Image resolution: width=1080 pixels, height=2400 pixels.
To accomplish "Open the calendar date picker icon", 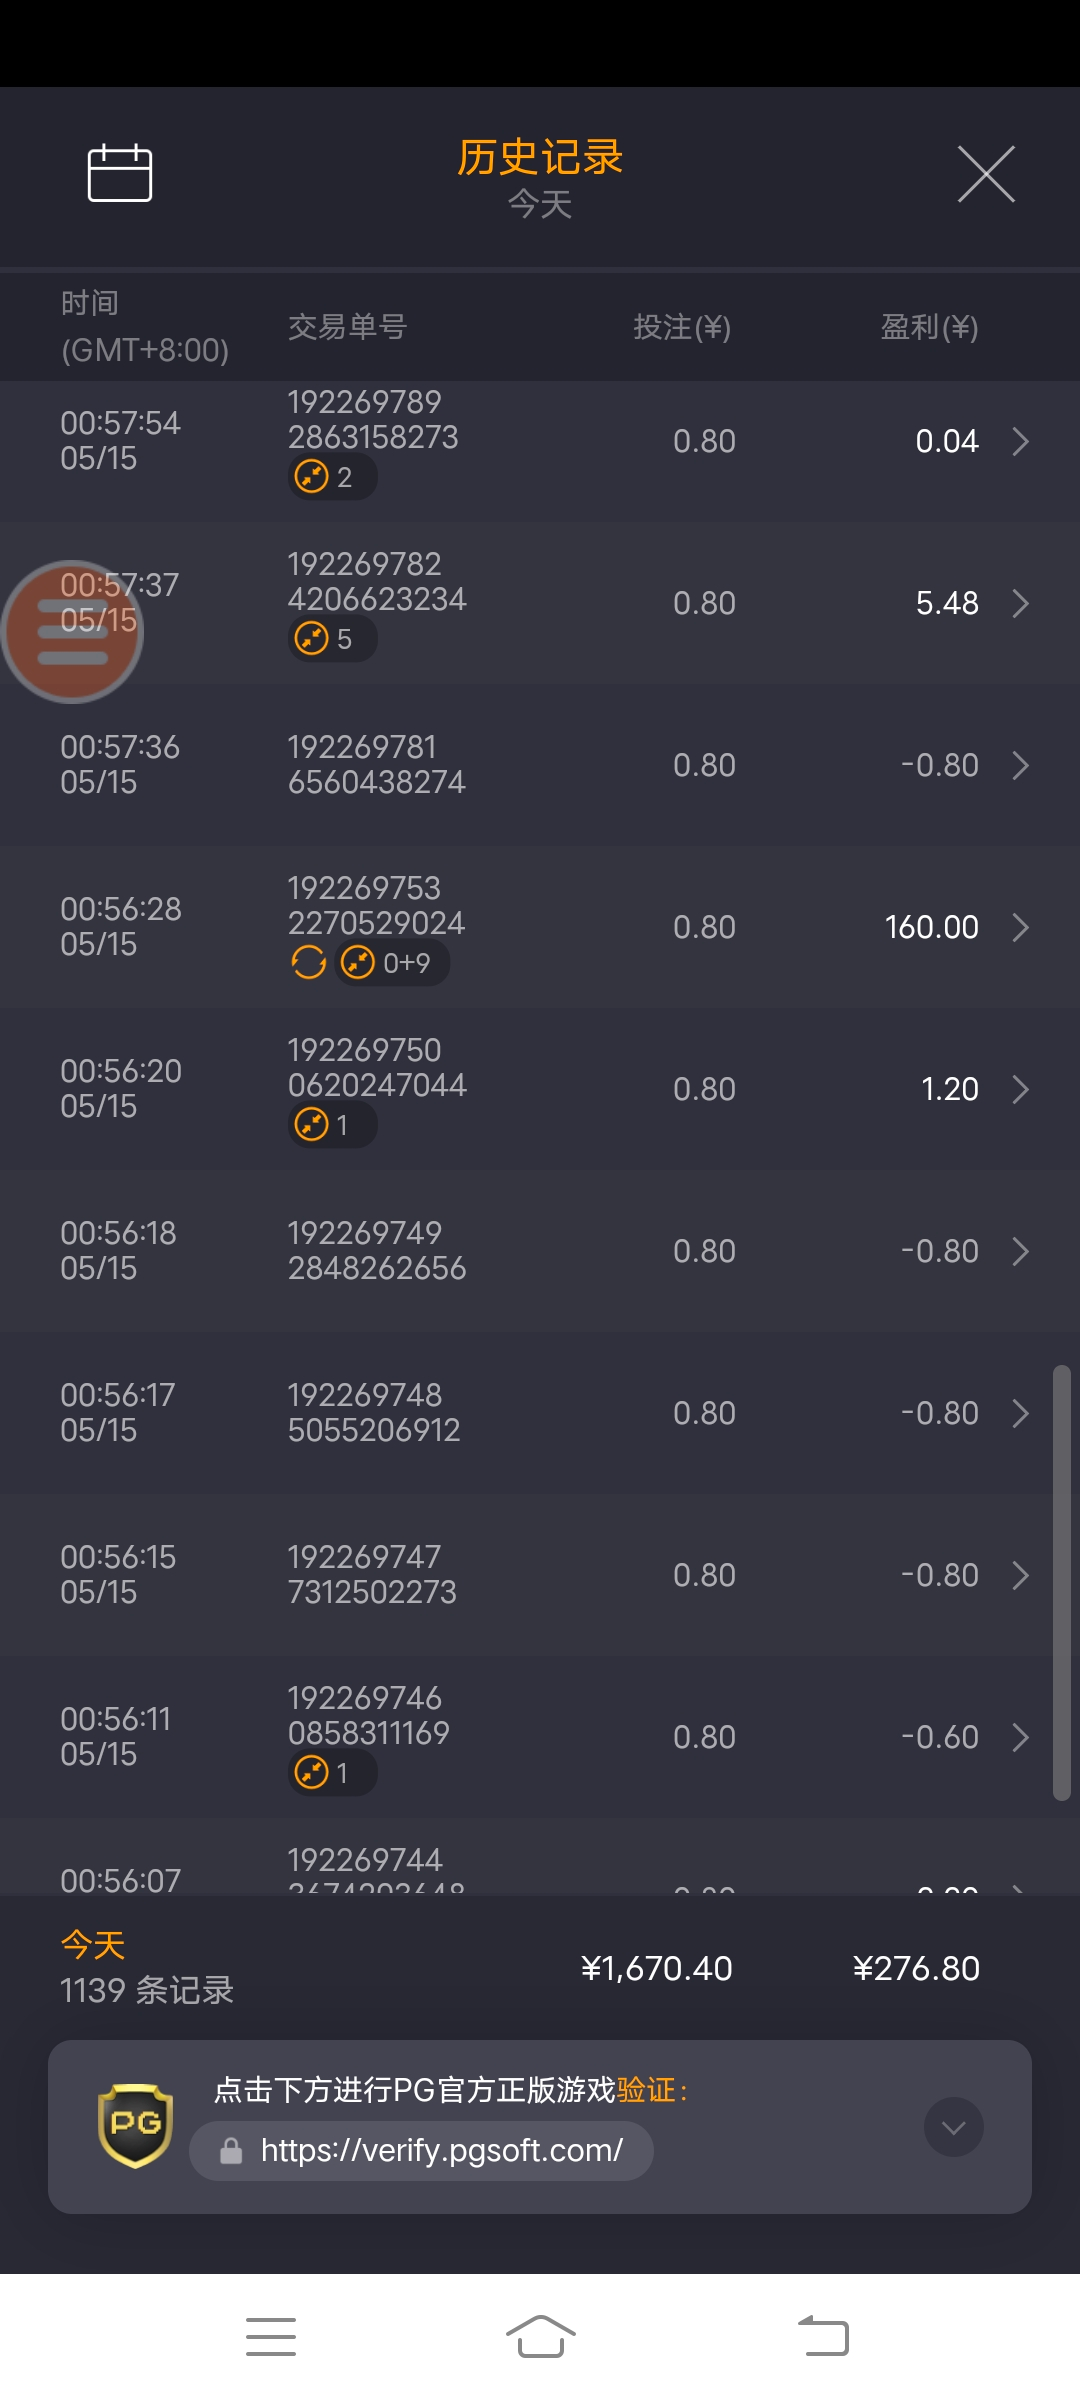I will (120, 173).
